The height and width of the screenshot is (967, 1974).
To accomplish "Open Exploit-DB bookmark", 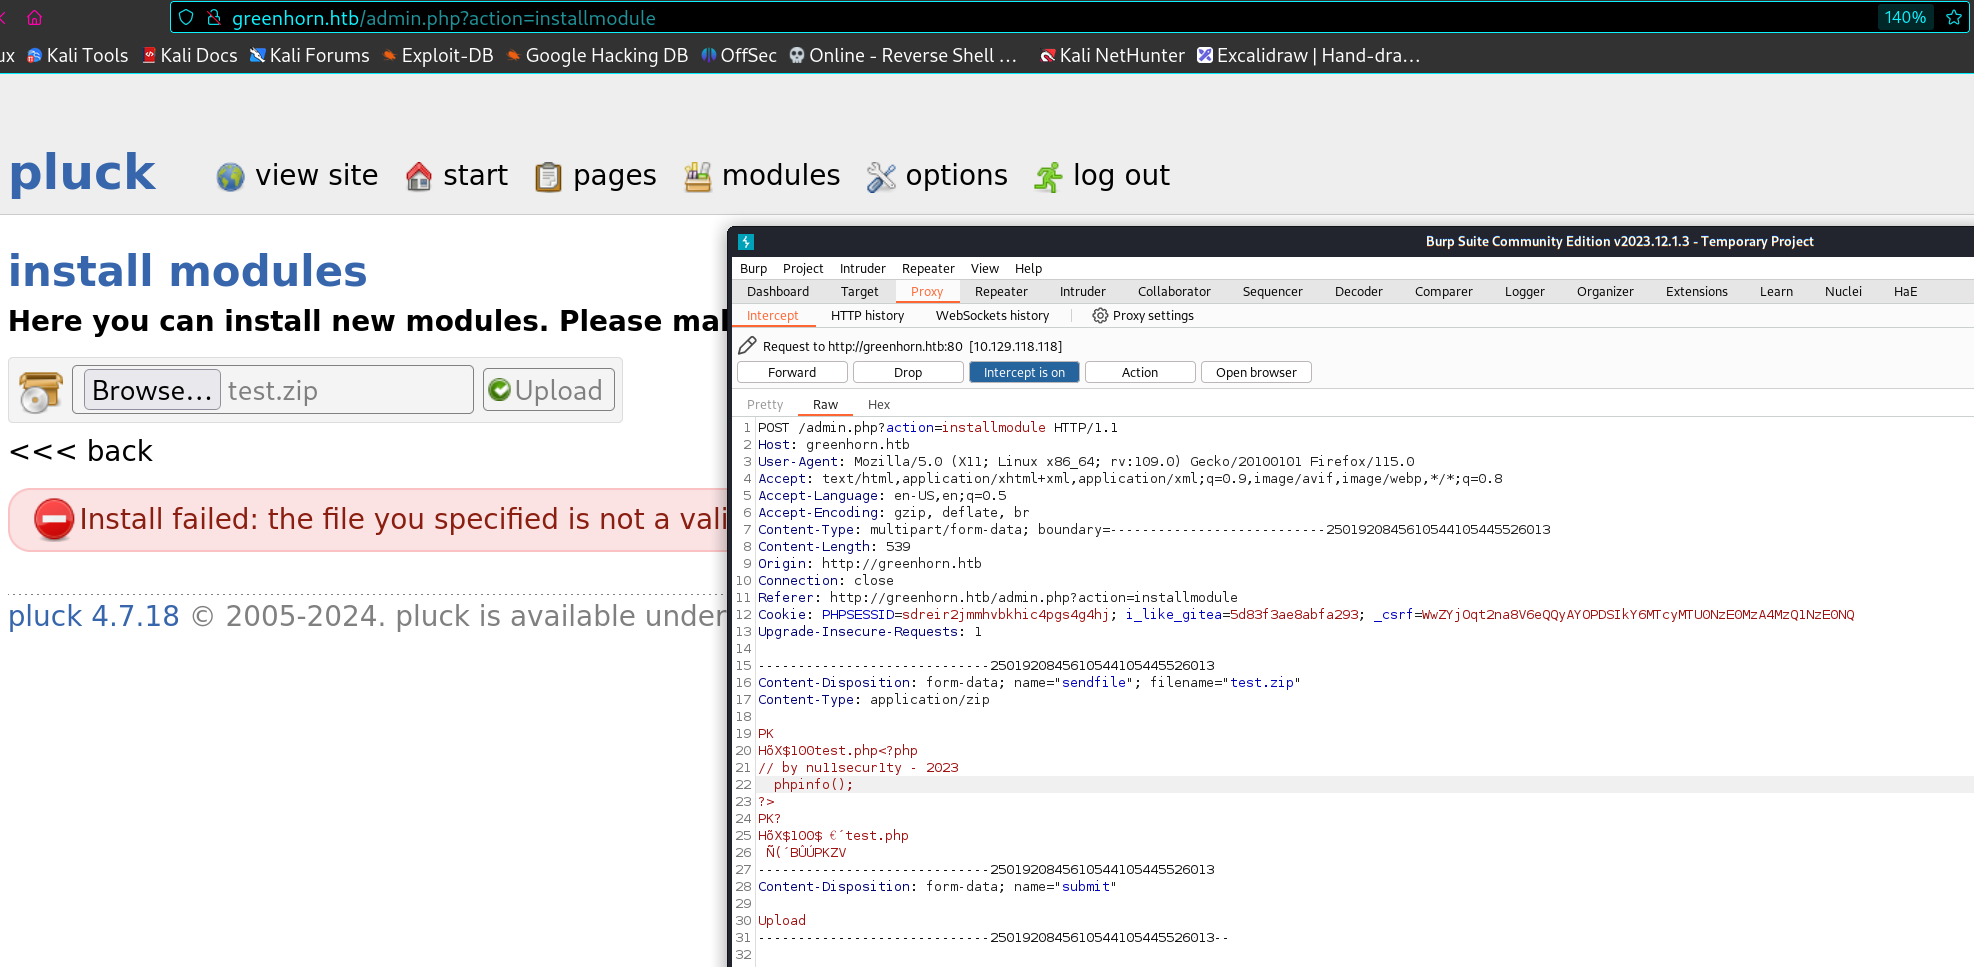I will (439, 56).
